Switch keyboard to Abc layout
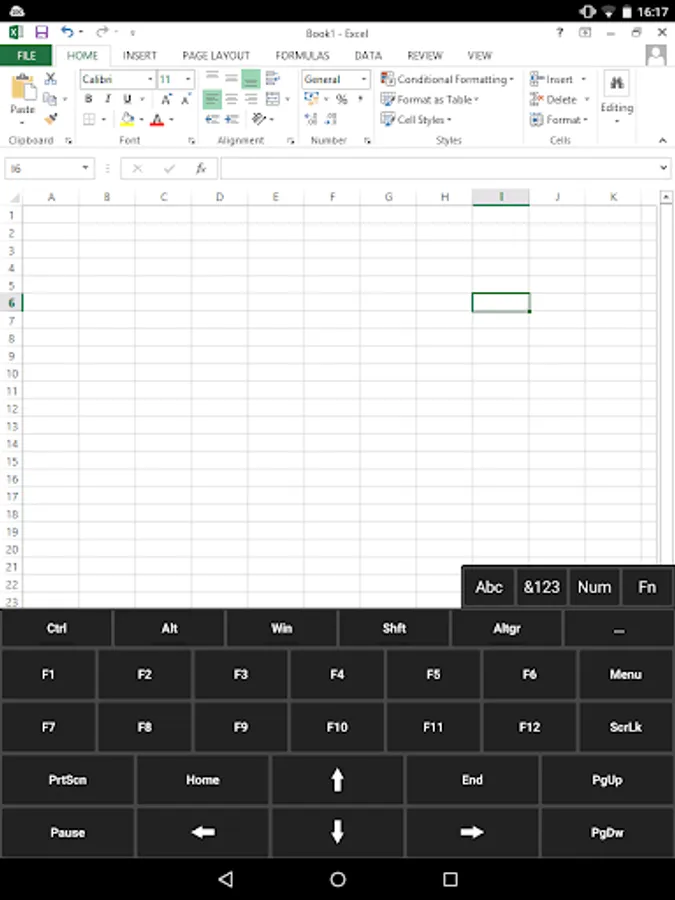Image resolution: width=675 pixels, height=900 pixels. click(489, 587)
